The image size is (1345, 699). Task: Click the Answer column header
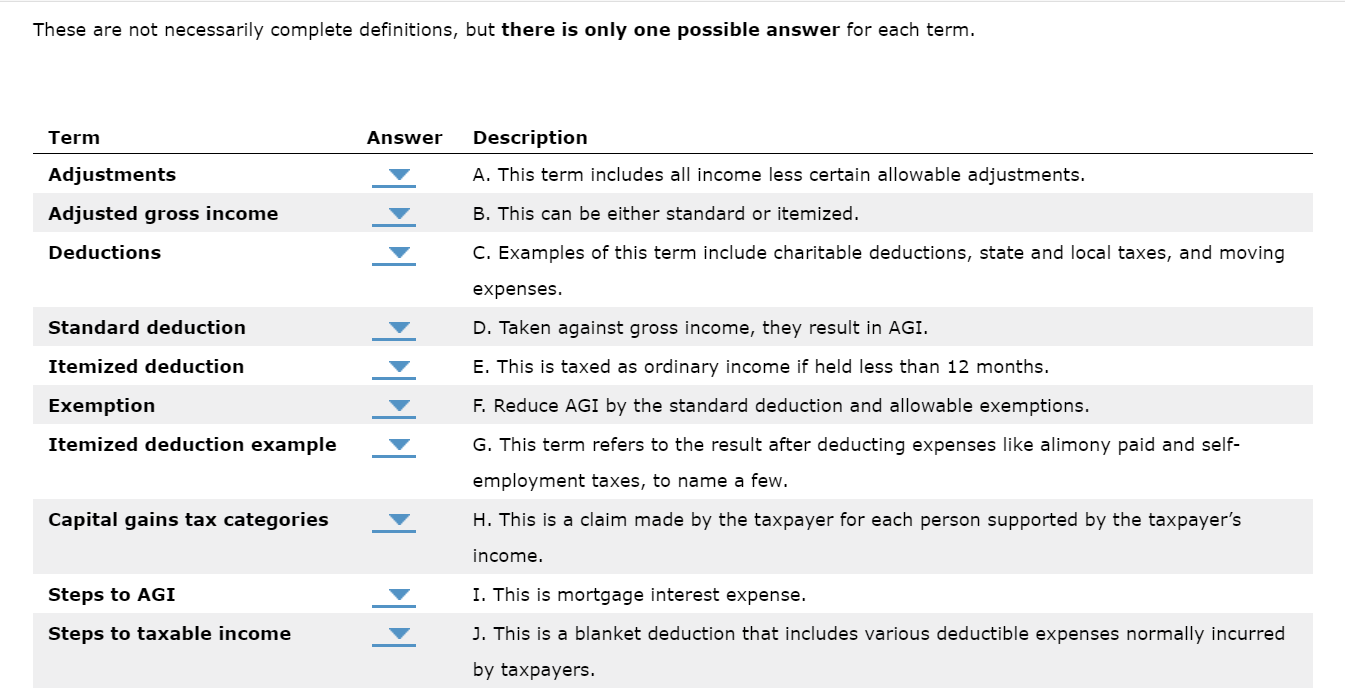404,137
